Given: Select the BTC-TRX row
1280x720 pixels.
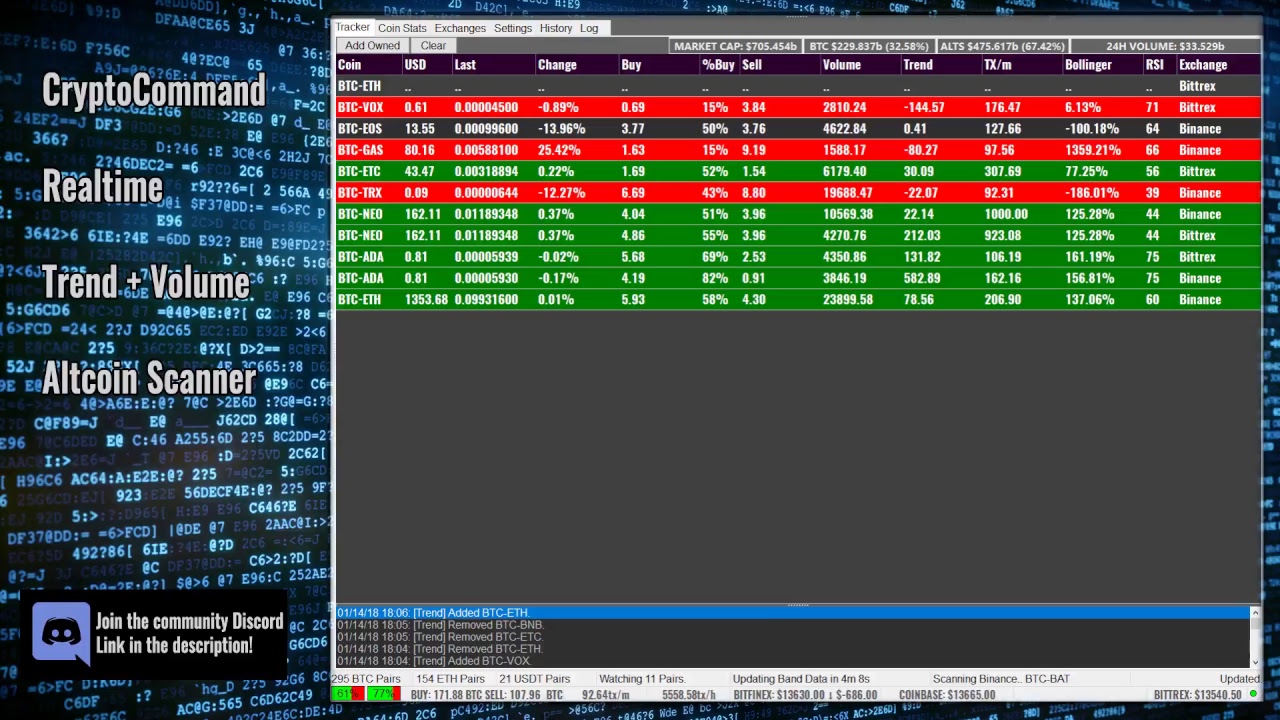Looking at the screenshot, I should click(797, 193).
